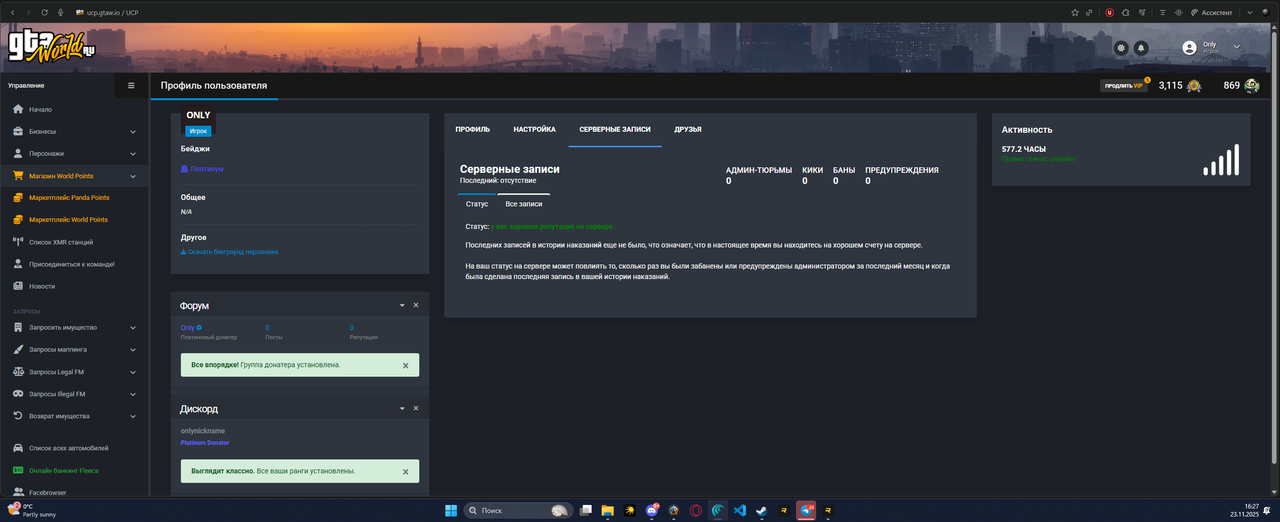Viewport: 1280px width, 522px height.
Task: Open the Windows Start menu
Action: click(x=451, y=510)
